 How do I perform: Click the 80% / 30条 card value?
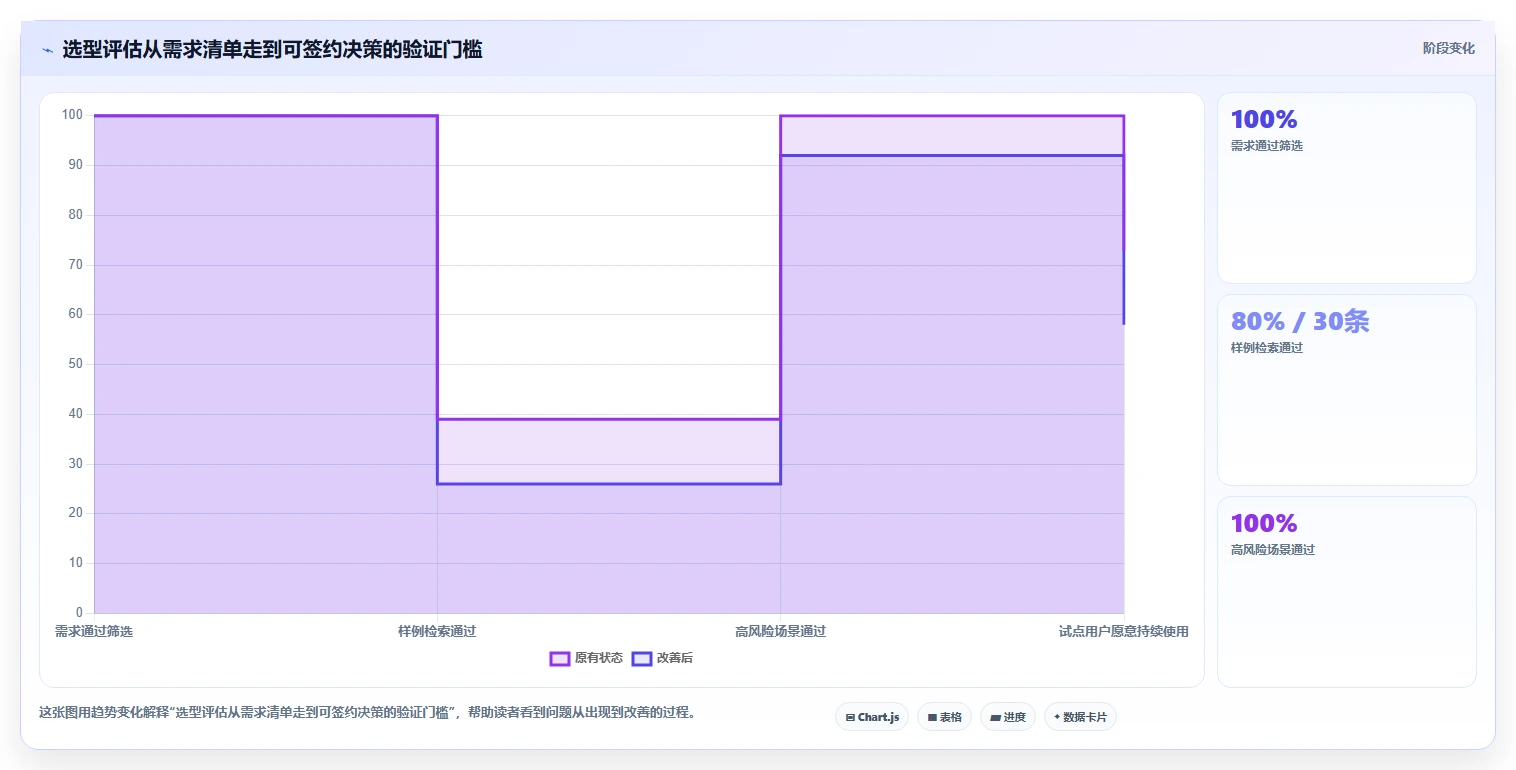pyautogui.click(x=1300, y=321)
